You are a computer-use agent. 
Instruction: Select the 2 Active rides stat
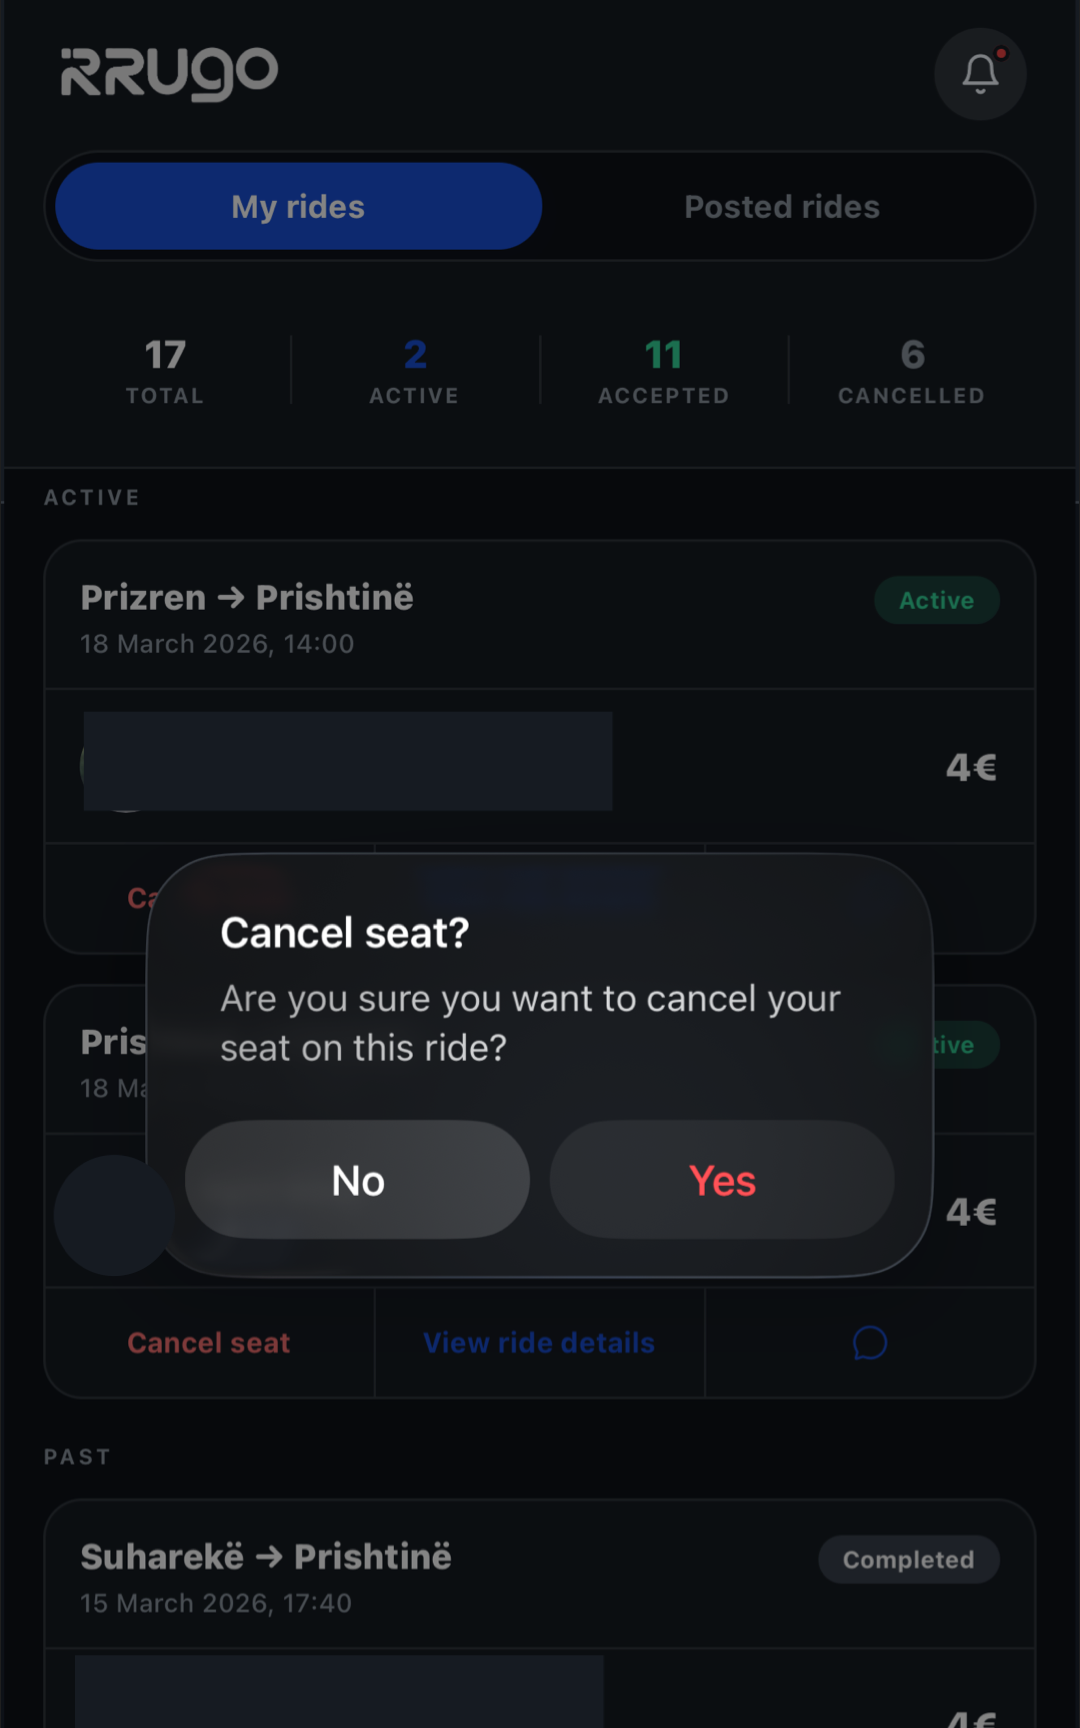pos(414,370)
